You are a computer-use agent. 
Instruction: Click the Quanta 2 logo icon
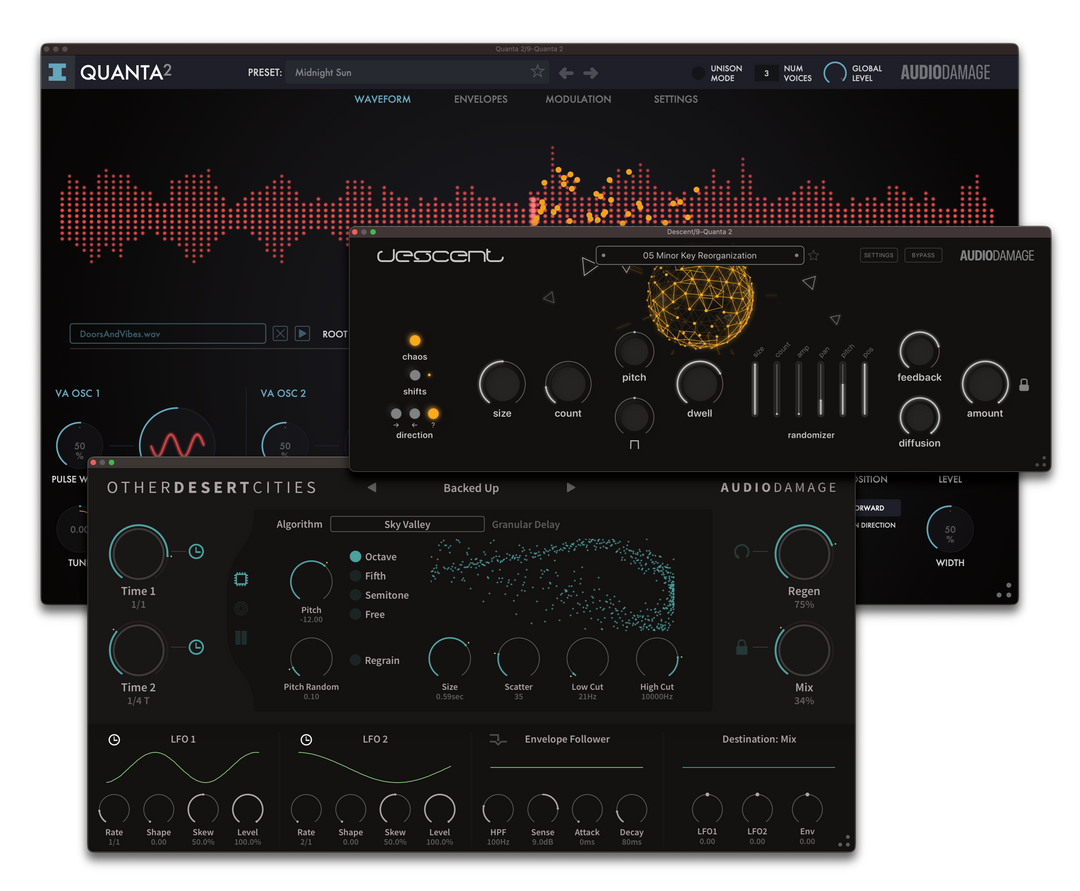(57, 72)
